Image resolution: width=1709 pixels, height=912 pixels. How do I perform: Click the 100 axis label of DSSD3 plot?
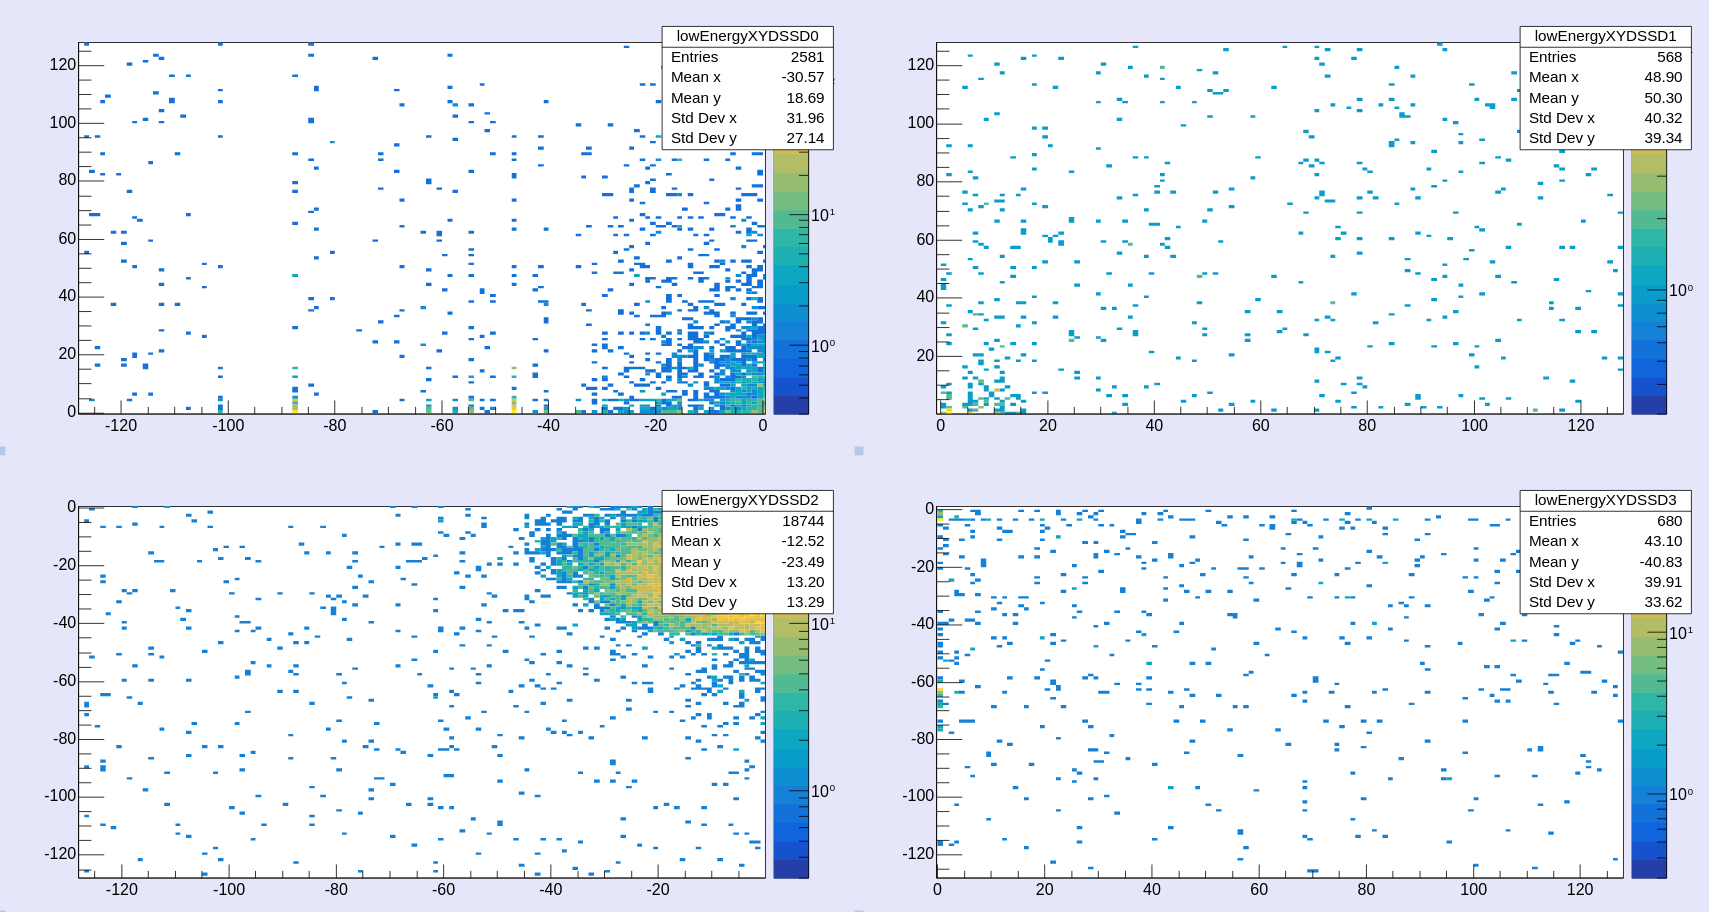point(1473,889)
